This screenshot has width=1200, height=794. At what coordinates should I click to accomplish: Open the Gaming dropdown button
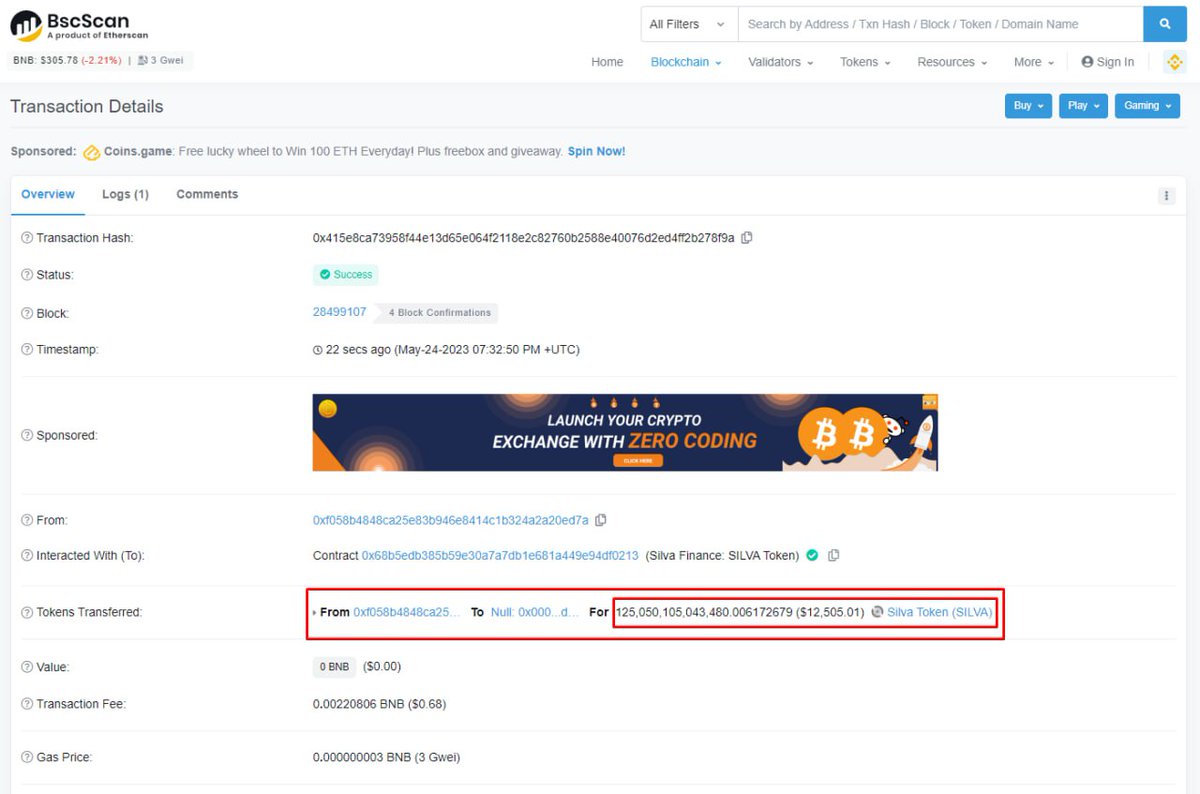(x=1147, y=106)
